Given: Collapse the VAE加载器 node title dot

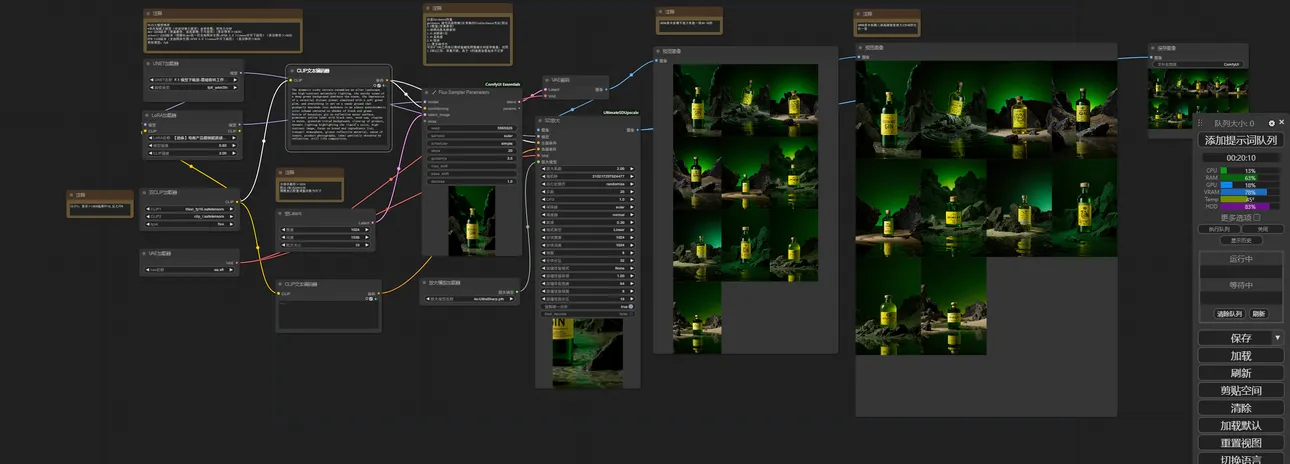Looking at the screenshot, I should [x=148, y=254].
